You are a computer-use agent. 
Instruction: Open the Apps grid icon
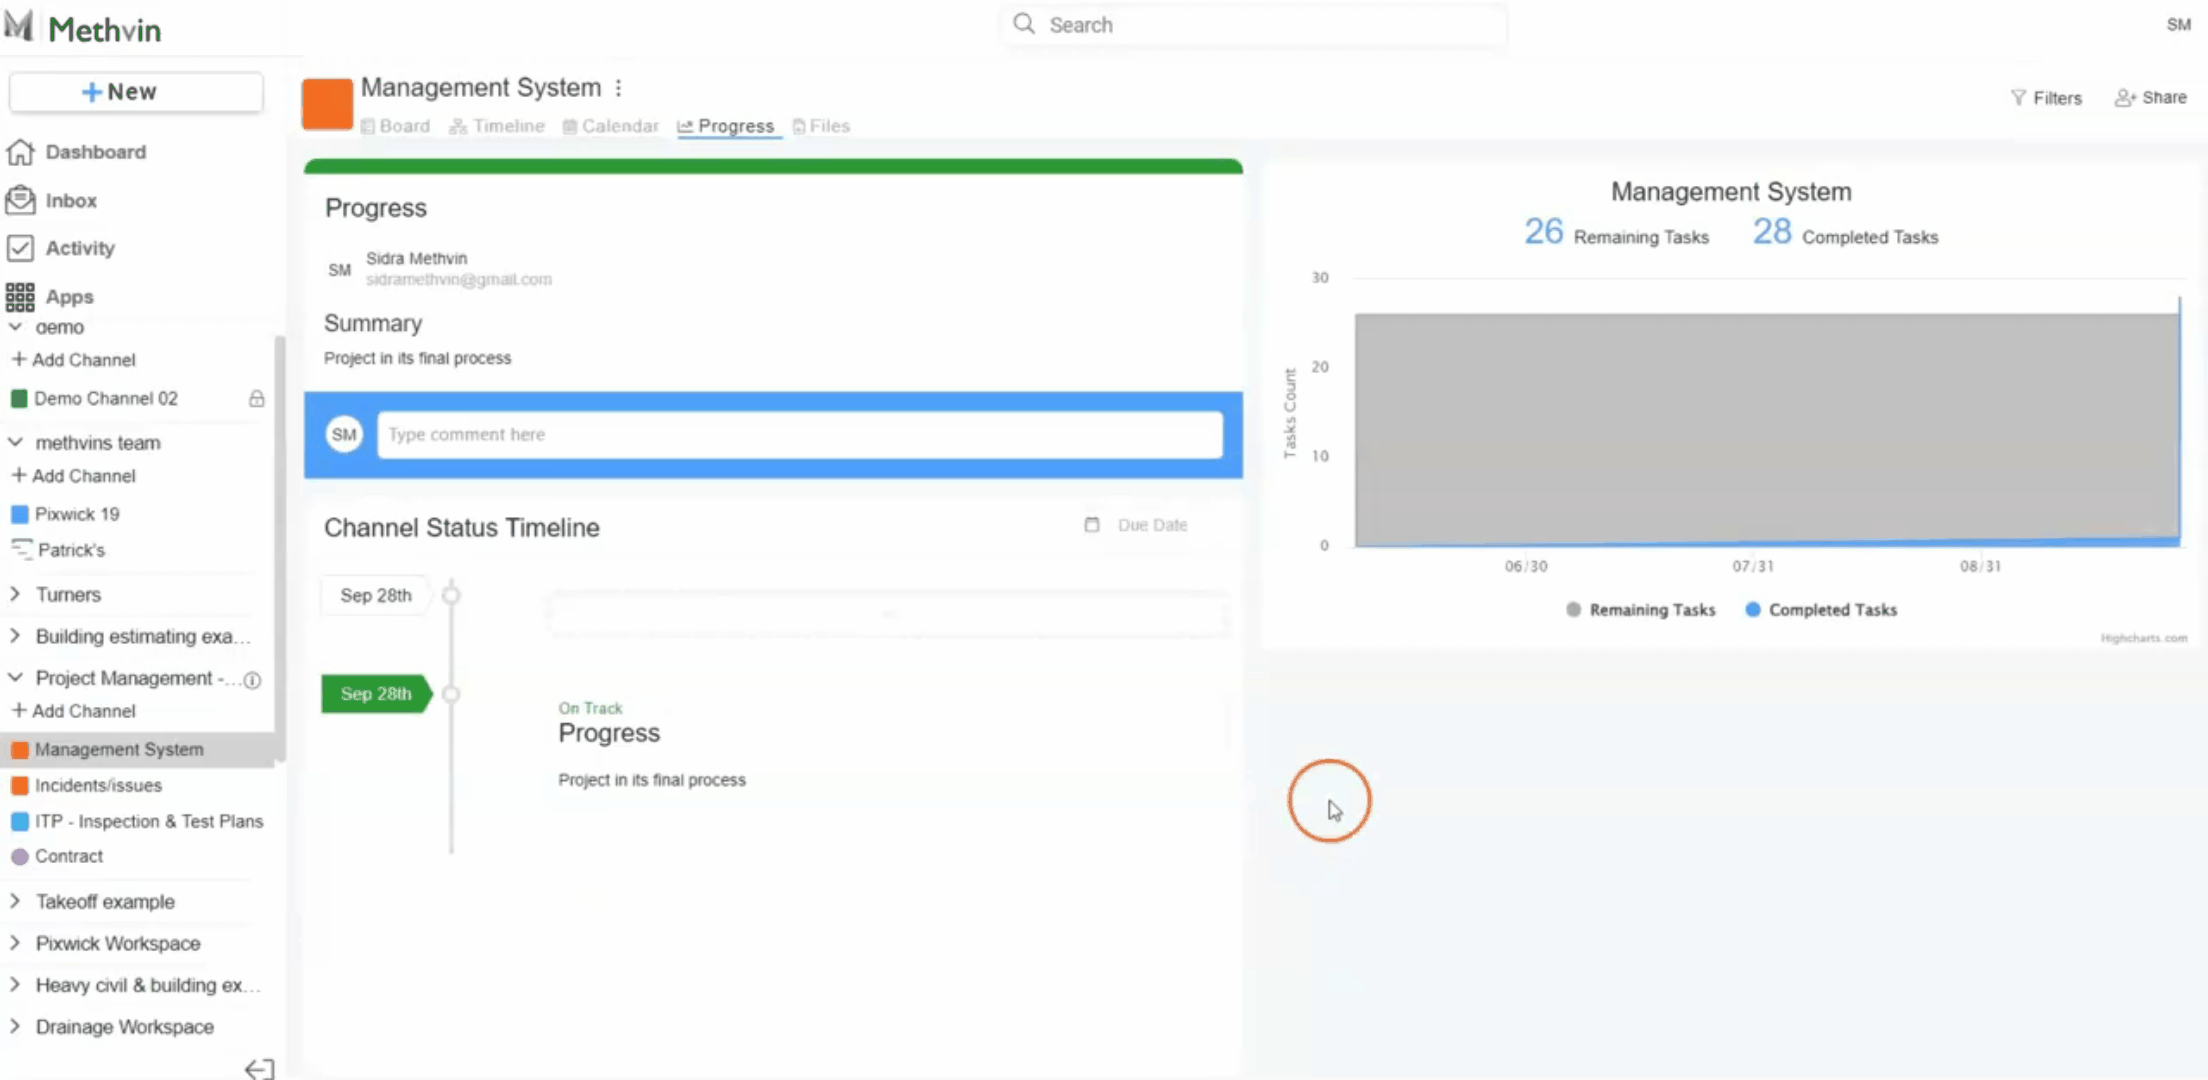pos(20,297)
